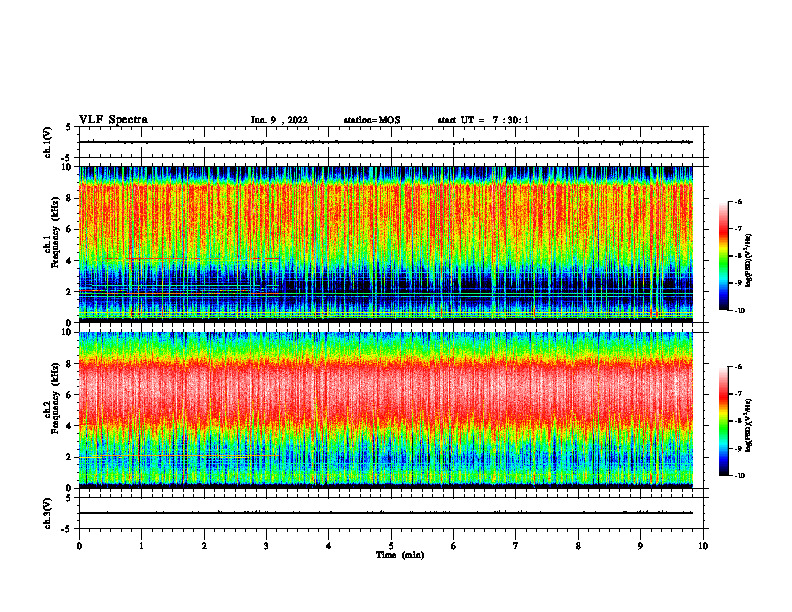
Task: Select the "start UT = 7 :30: 1" text
Action: [483, 120]
